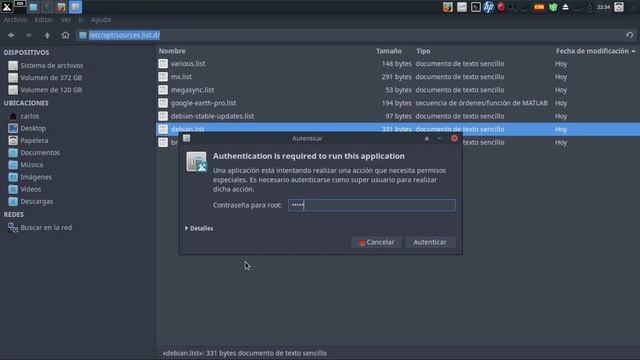Open Documentos in the sidebar
This screenshot has width=640, height=360.
(x=40, y=153)
